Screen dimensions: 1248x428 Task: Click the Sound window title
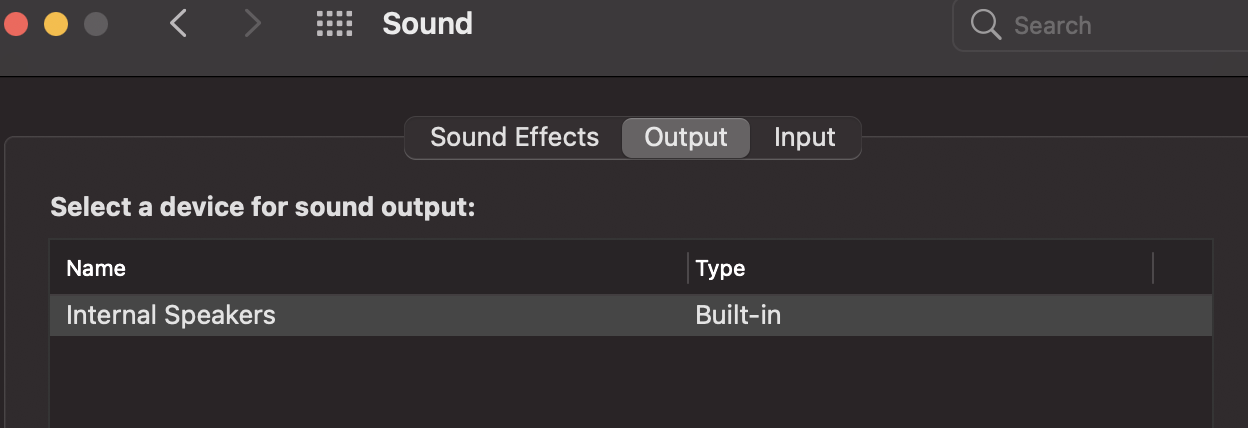coord(427,24)
